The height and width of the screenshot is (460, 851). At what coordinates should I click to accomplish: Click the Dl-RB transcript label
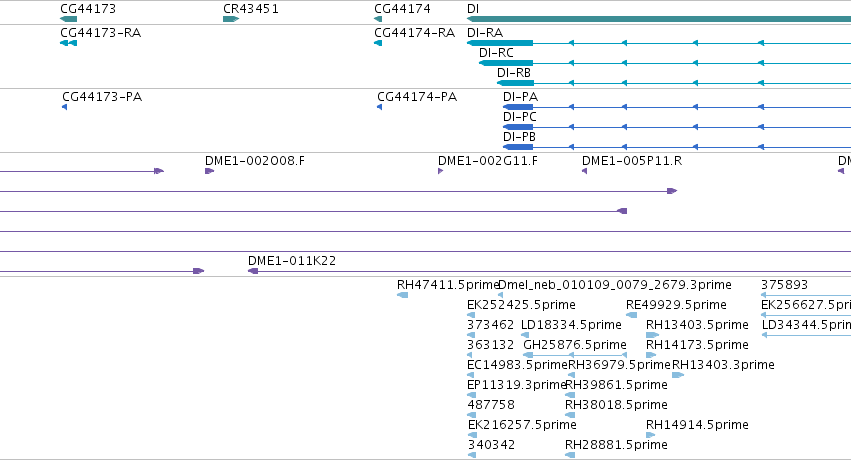point(514,73)
